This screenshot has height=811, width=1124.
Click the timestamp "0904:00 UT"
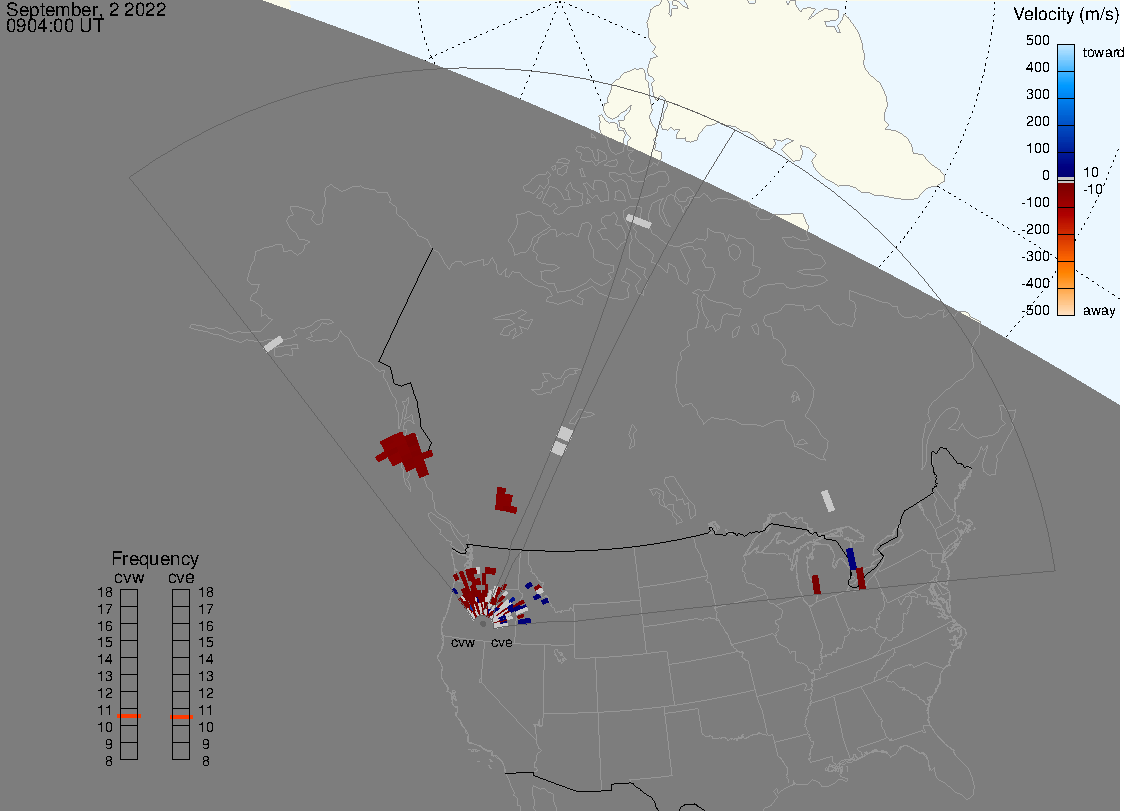point(54,26)
